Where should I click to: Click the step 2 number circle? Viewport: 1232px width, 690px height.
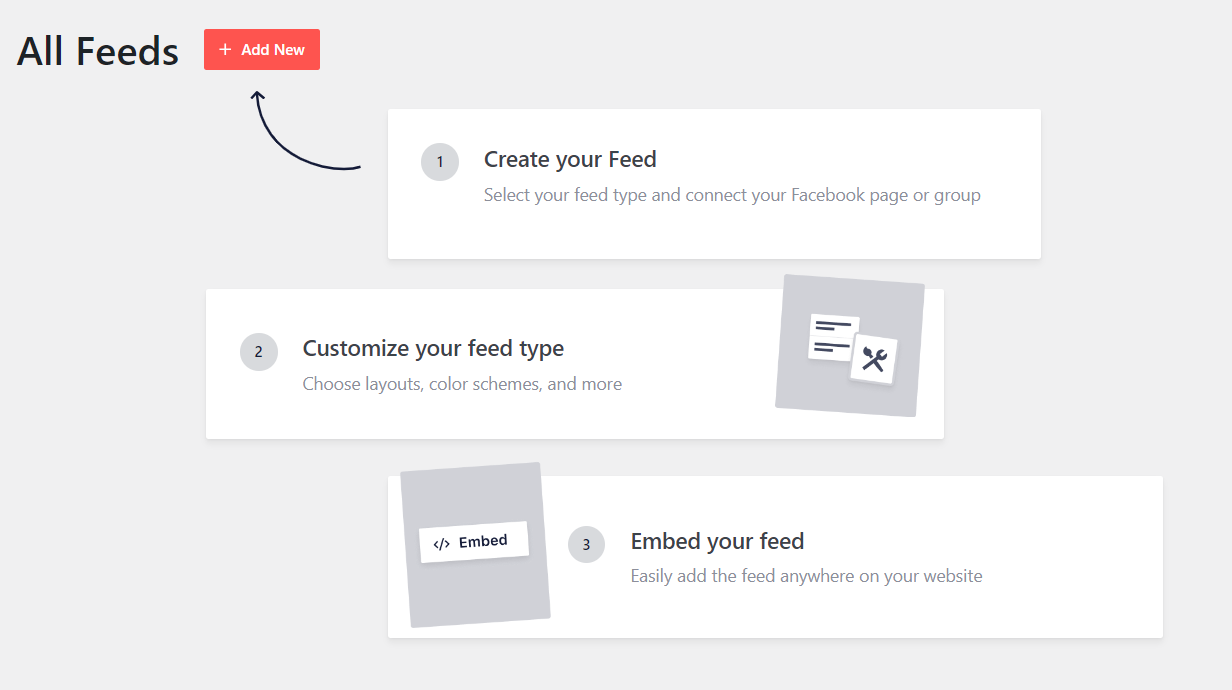259,352
